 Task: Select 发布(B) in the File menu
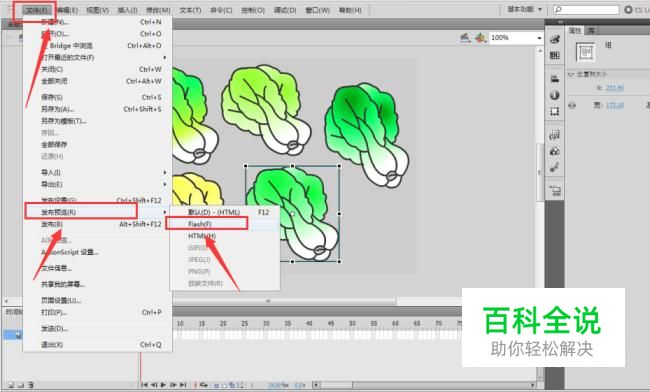[x=97, y=224]
